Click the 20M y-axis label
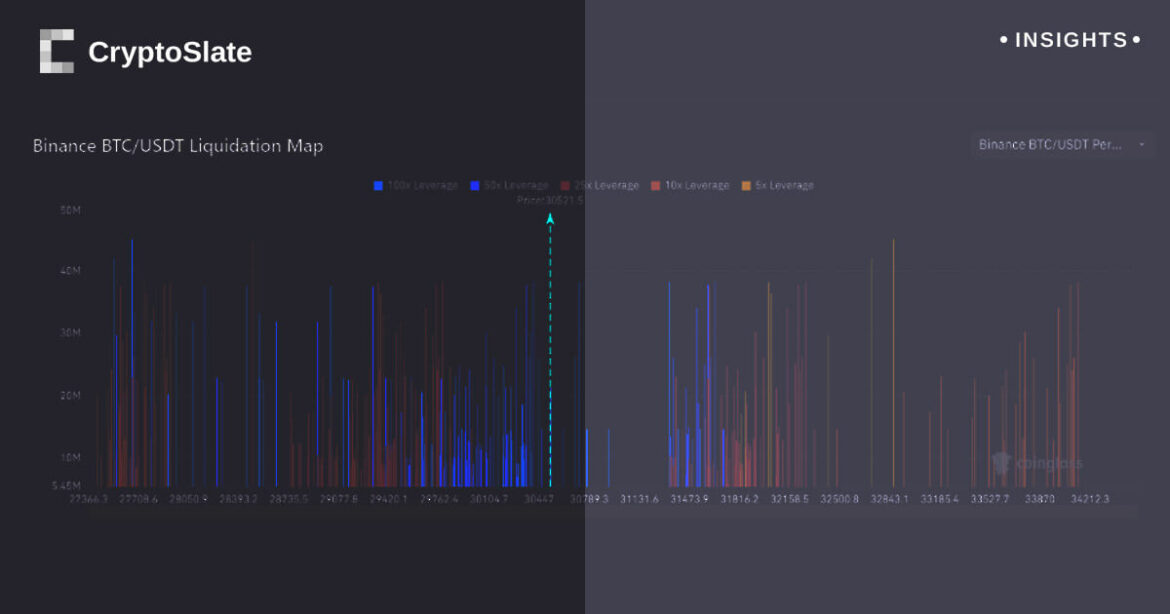 point(70,395)
